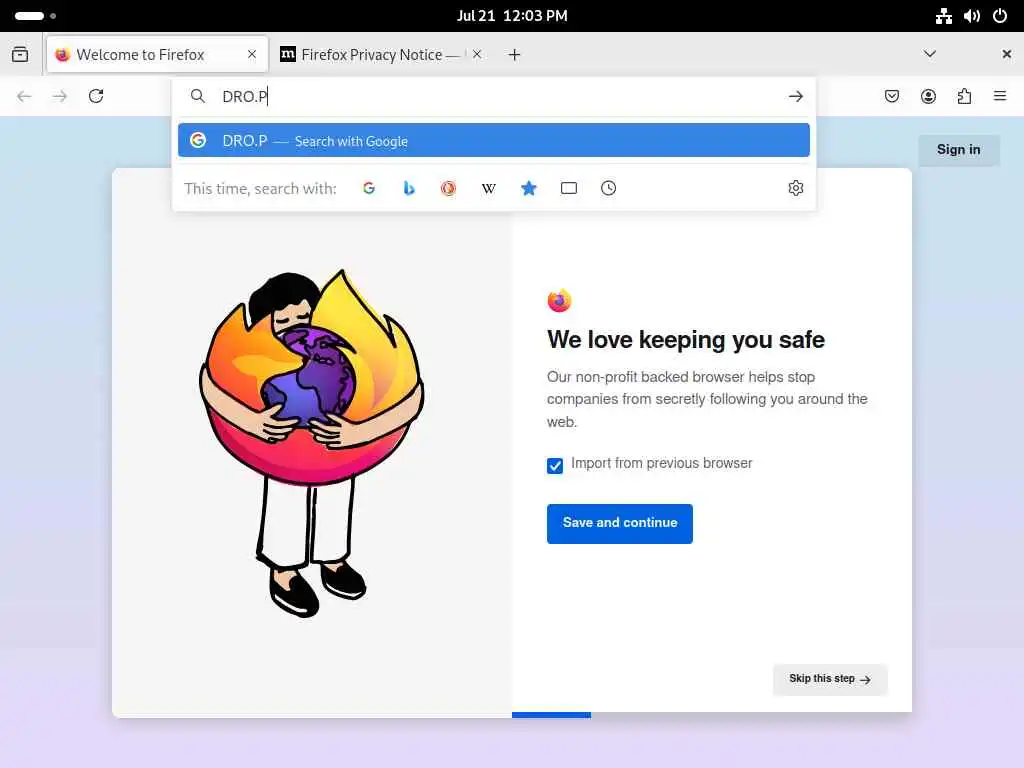The image size is (1024, 768).
Task: Expand the list all tabs chevron
Action: tap(930, 54)
